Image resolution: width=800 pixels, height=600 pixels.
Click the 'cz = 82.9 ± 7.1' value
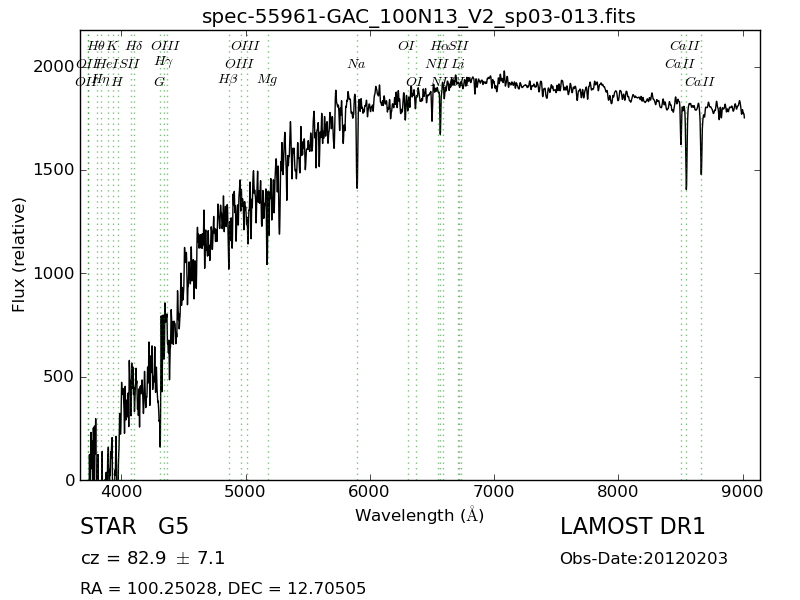(x=153, y=558)
